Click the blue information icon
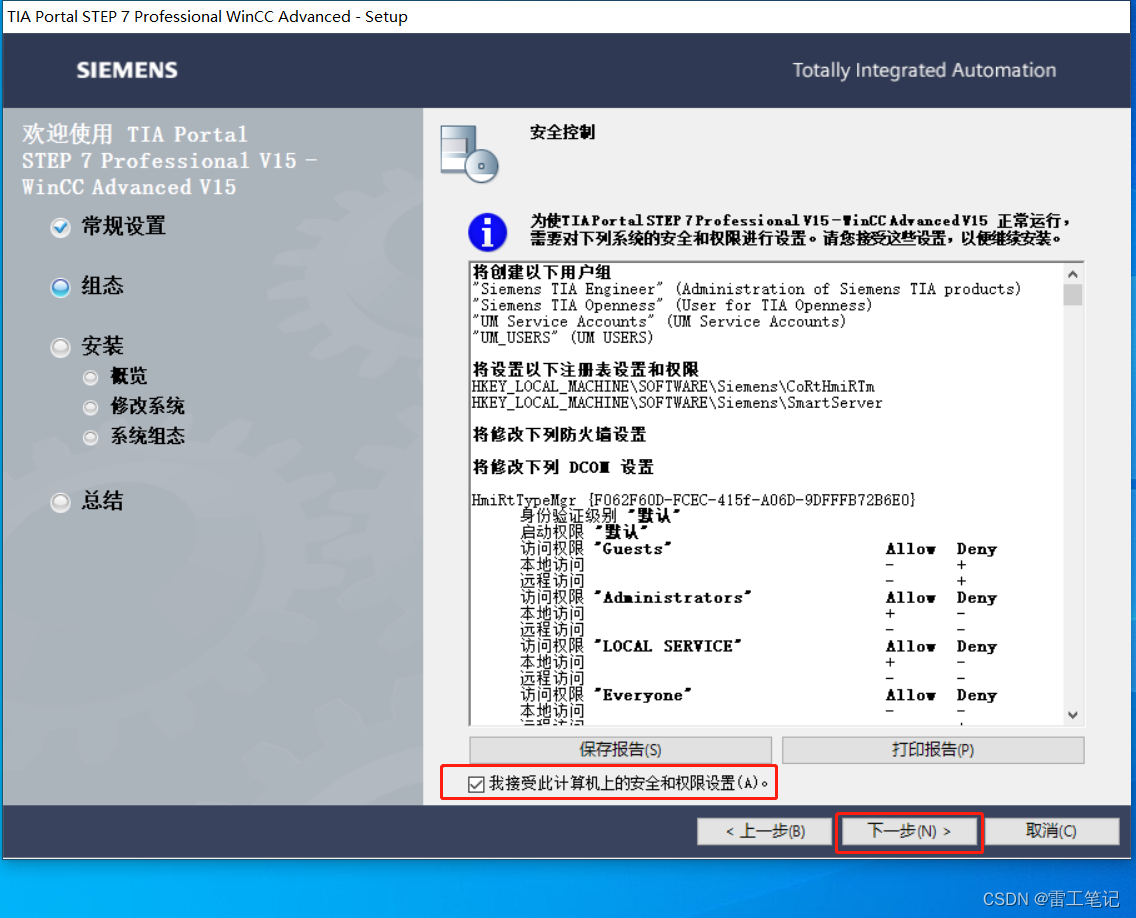The height and width of the screenshot is (918, 1136). pyautogui.click(x=487, y=232)
